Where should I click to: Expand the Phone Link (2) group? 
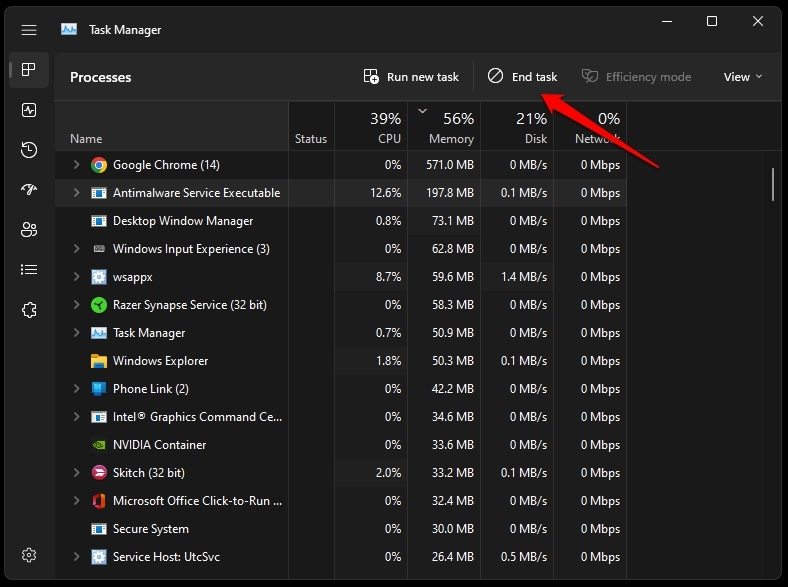(x=76, y=388)
